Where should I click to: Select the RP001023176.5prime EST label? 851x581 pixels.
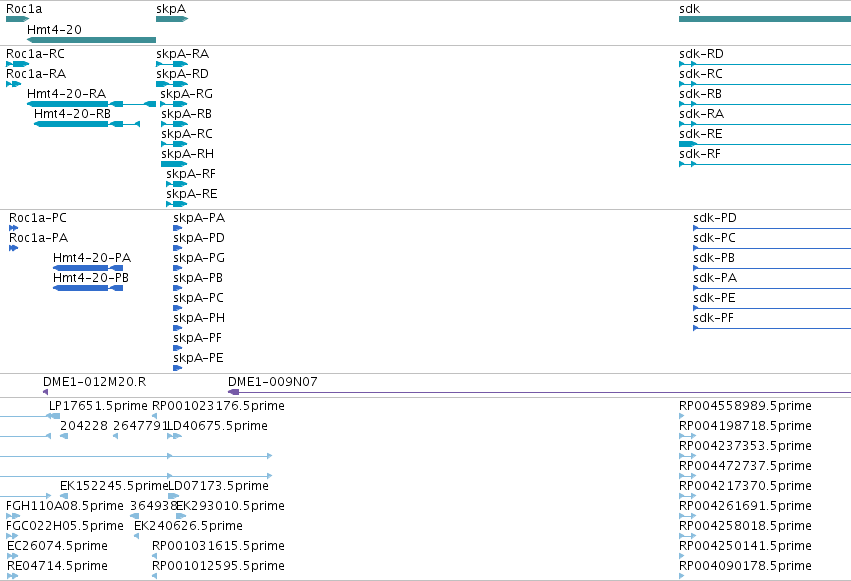[218, 406]
